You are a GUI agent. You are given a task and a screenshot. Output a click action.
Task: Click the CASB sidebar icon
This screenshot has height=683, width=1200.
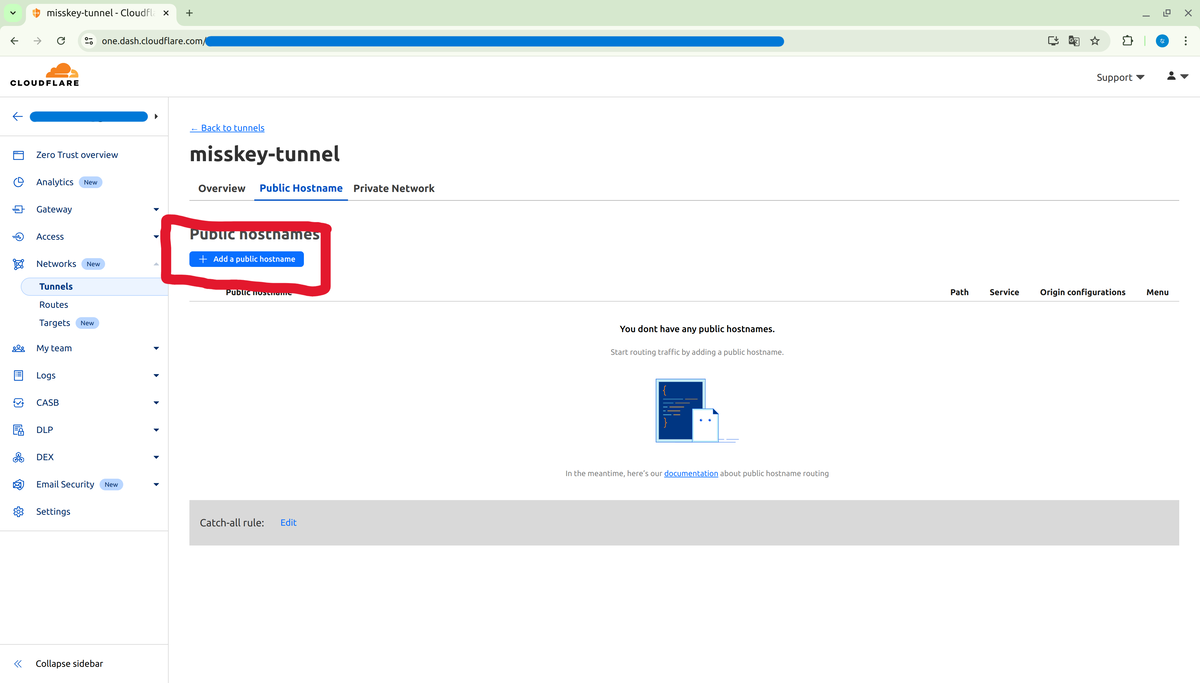18,402
